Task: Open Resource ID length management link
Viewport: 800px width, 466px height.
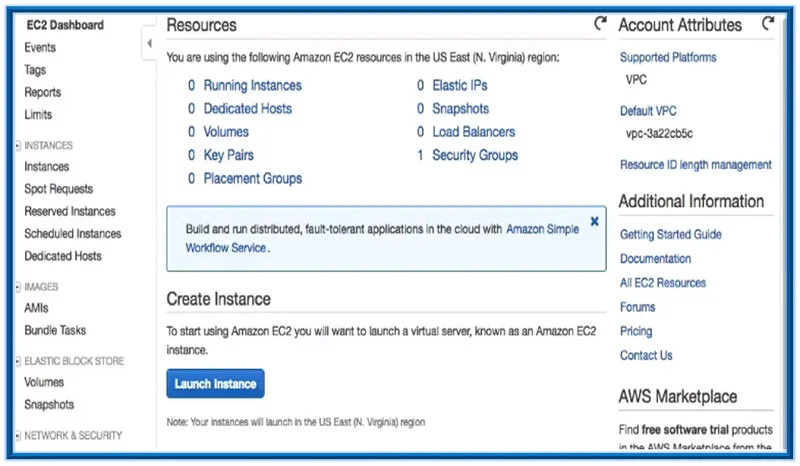Action: [x=695, y=164]
